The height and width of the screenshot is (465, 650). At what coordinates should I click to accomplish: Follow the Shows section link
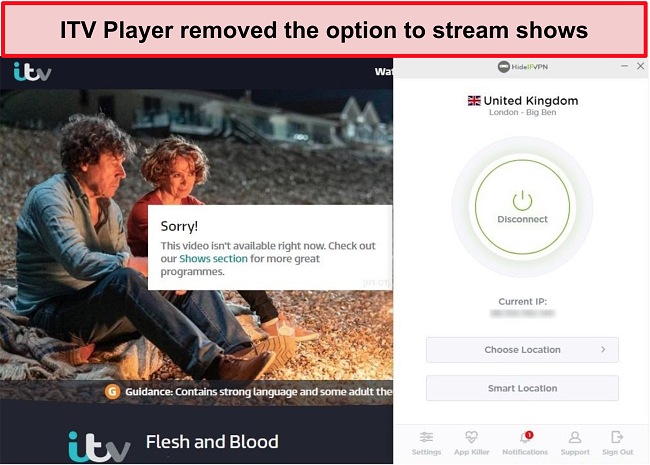pos(213,259)
